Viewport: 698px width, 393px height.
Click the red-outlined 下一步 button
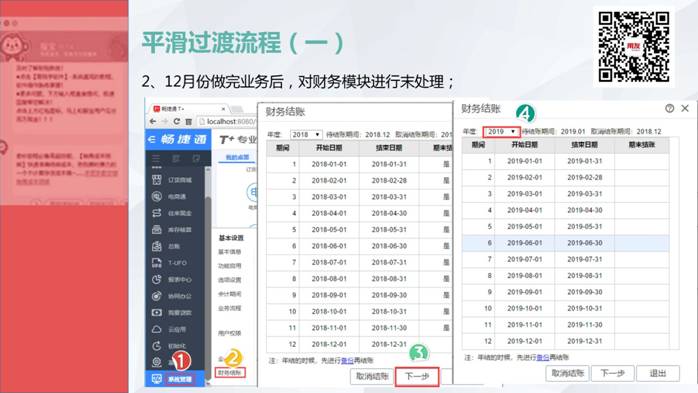click(417, 377)
